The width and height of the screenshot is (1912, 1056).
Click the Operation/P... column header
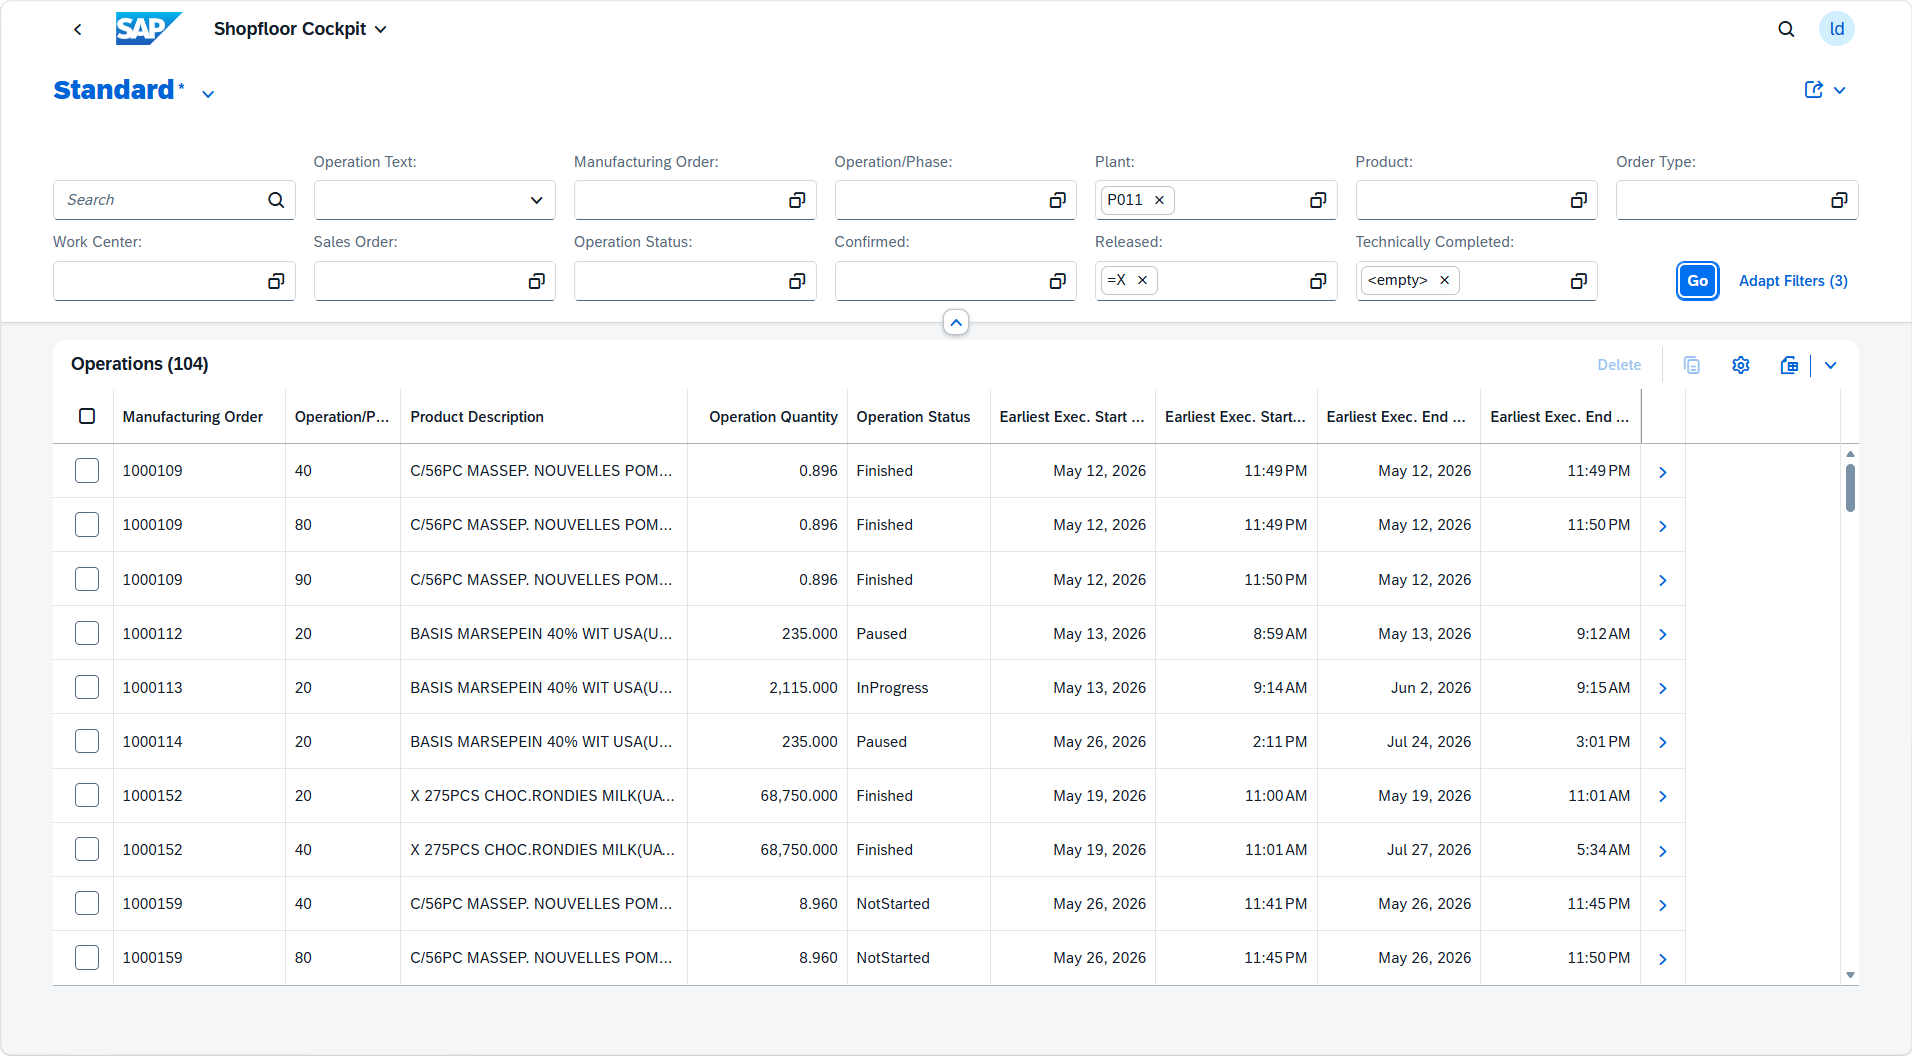pos(342,417)
